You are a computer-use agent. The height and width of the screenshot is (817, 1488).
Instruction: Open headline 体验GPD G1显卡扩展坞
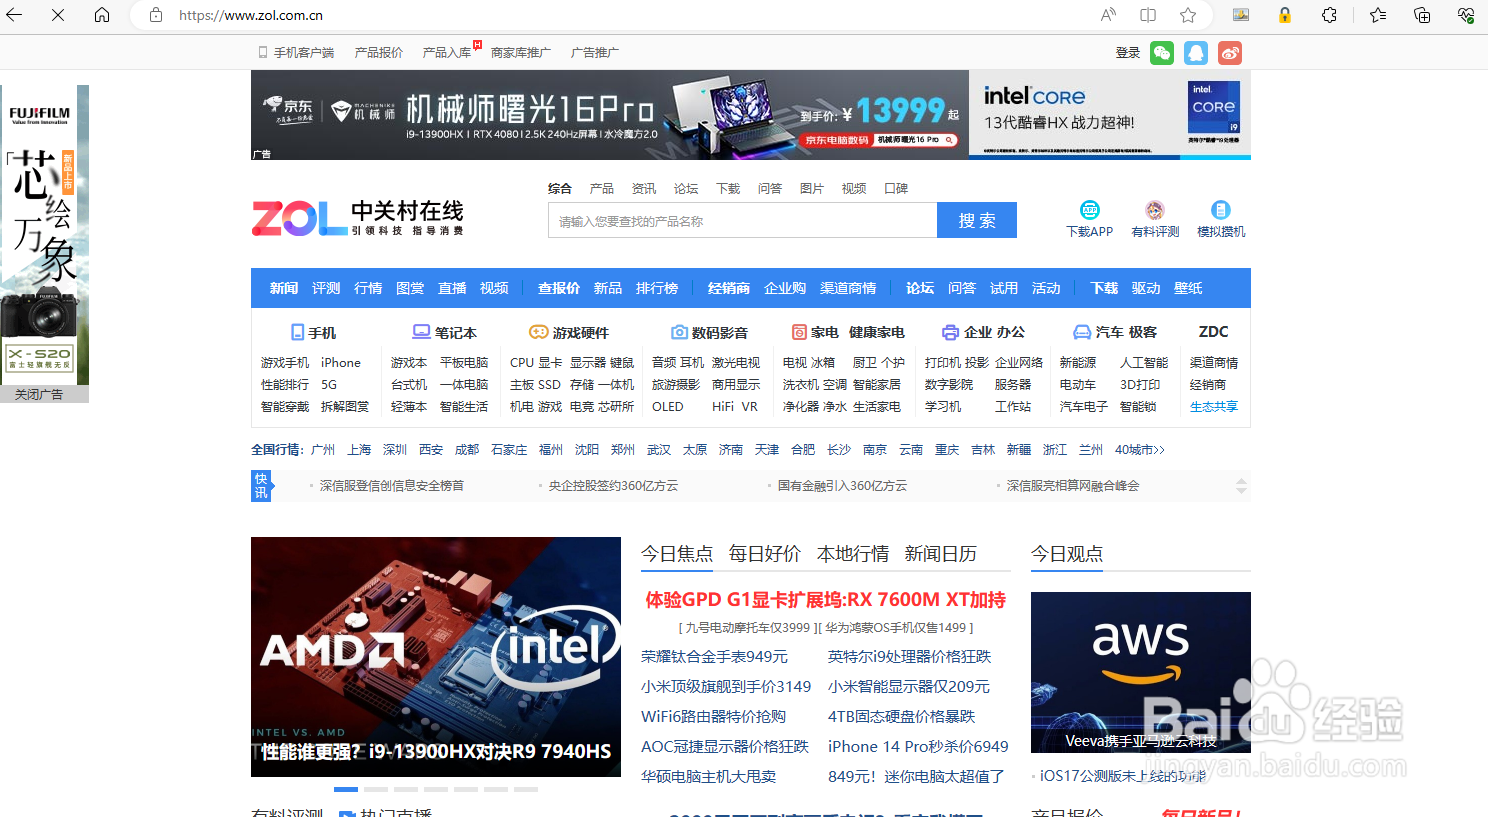(x=825, y=600)
